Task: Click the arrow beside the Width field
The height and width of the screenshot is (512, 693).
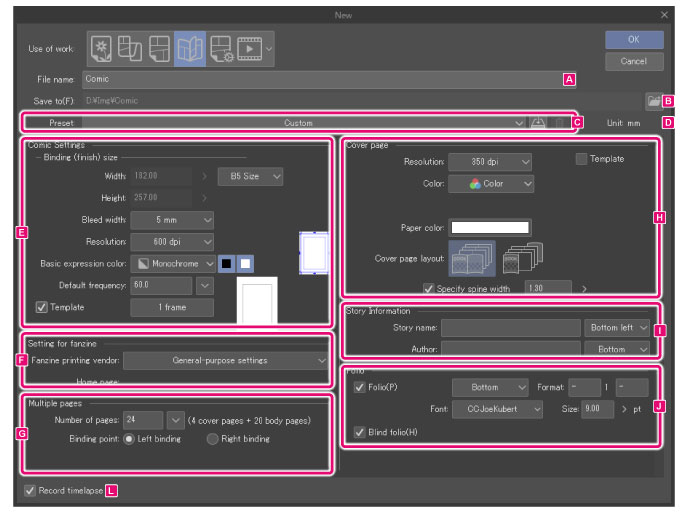Action: (x=204, y=176)
